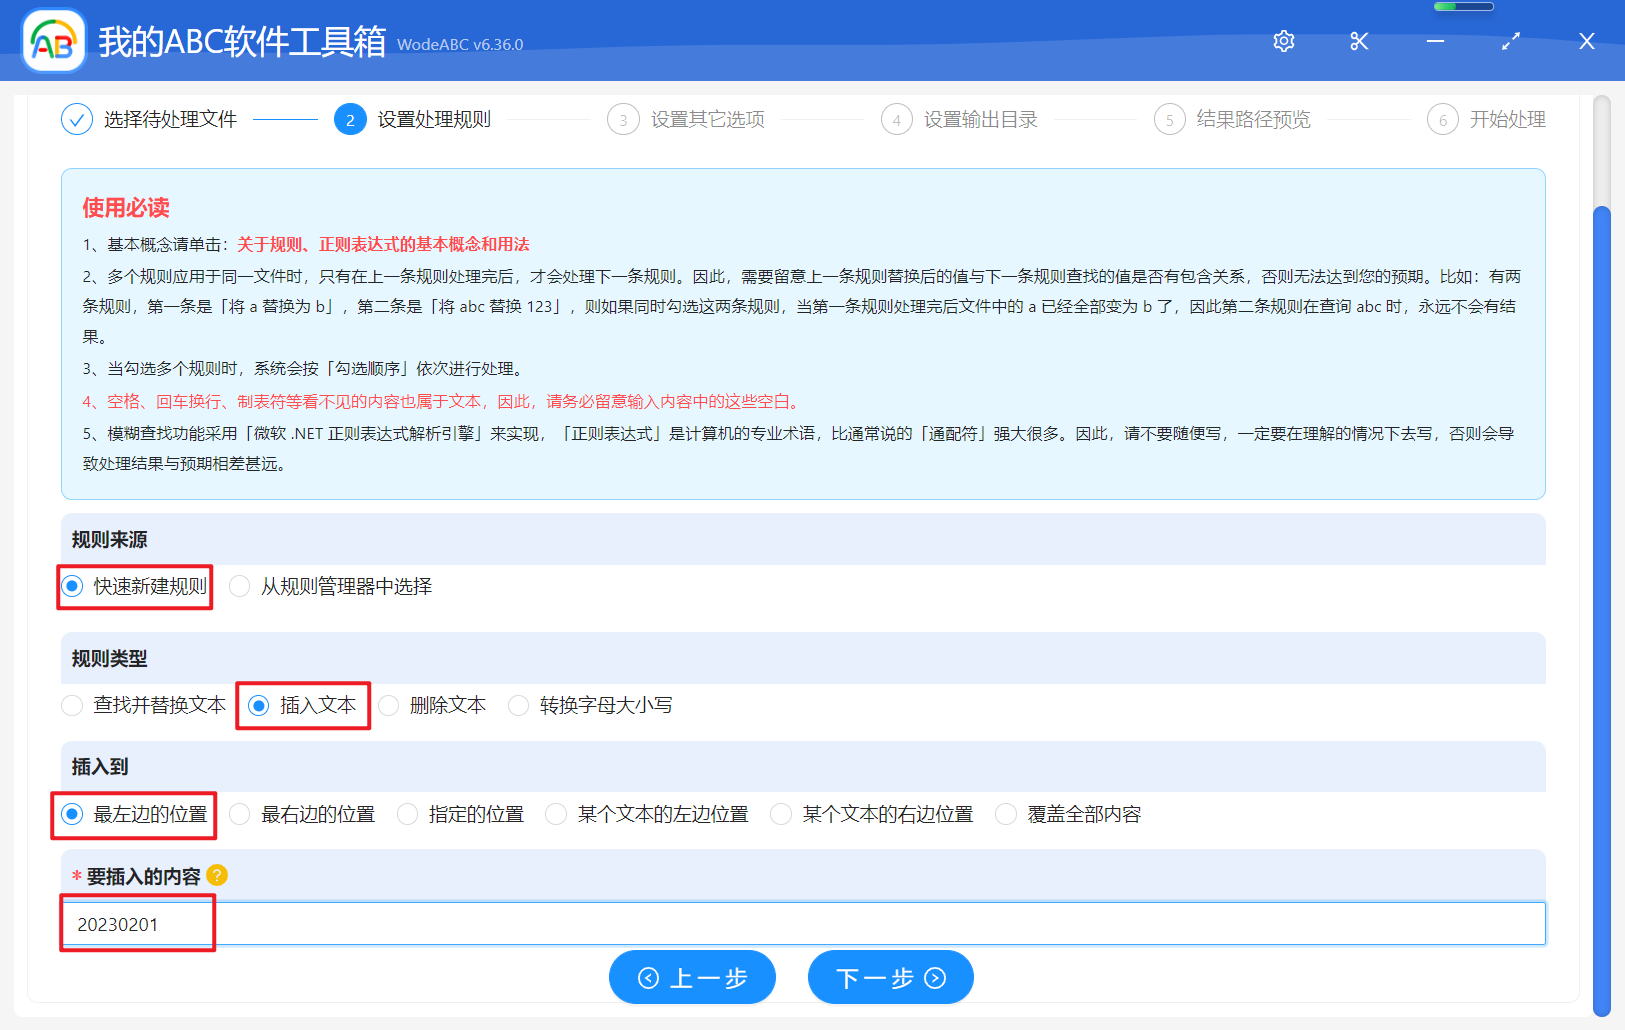Screen dimensions: 1625x1030
Task: Click the 上一步 button
Action: (x=692, y=977)
